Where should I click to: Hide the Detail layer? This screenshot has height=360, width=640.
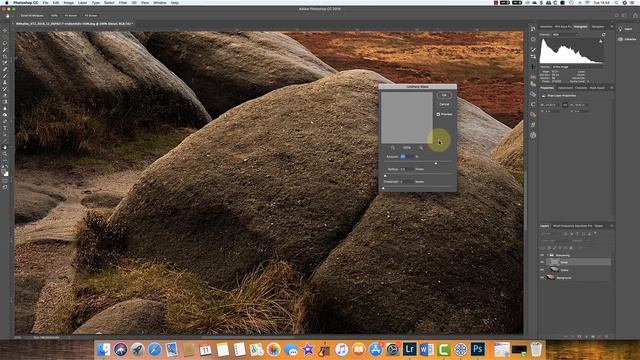542,262
